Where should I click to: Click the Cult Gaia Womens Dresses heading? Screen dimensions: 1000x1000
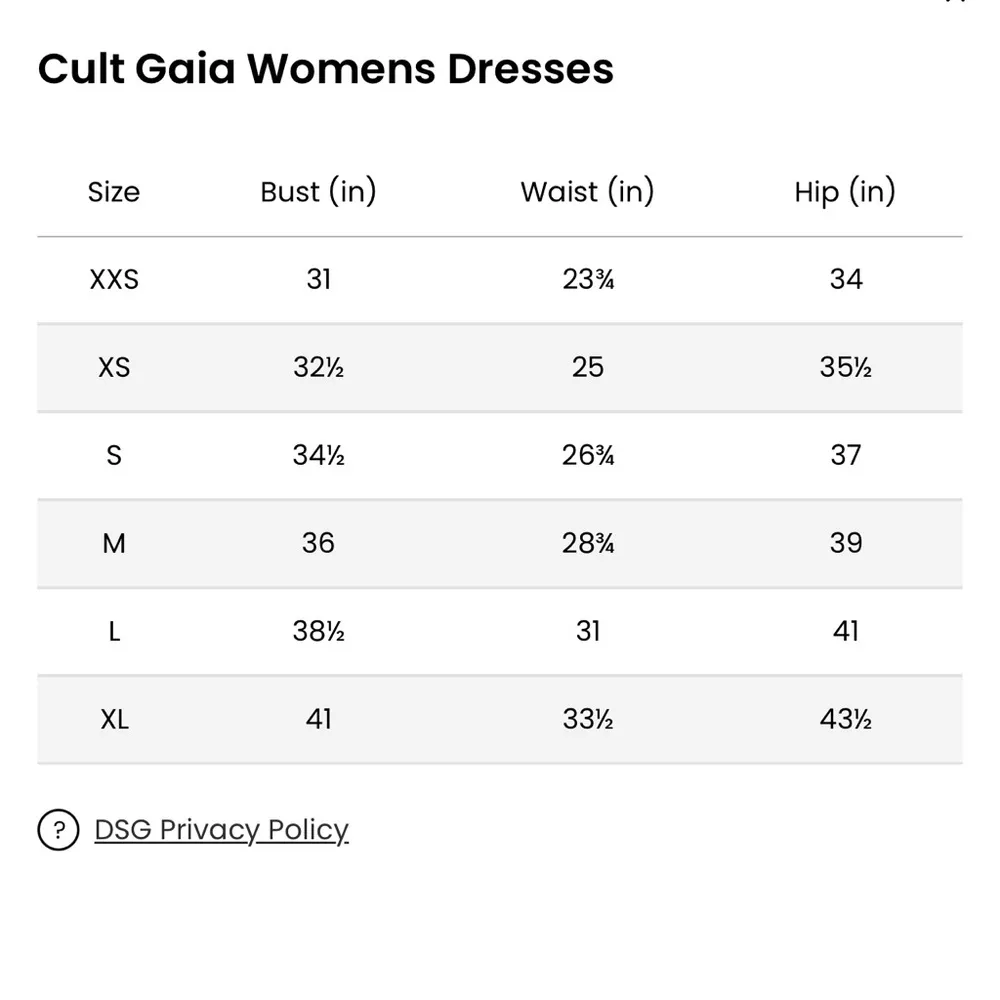click(326, 68)
